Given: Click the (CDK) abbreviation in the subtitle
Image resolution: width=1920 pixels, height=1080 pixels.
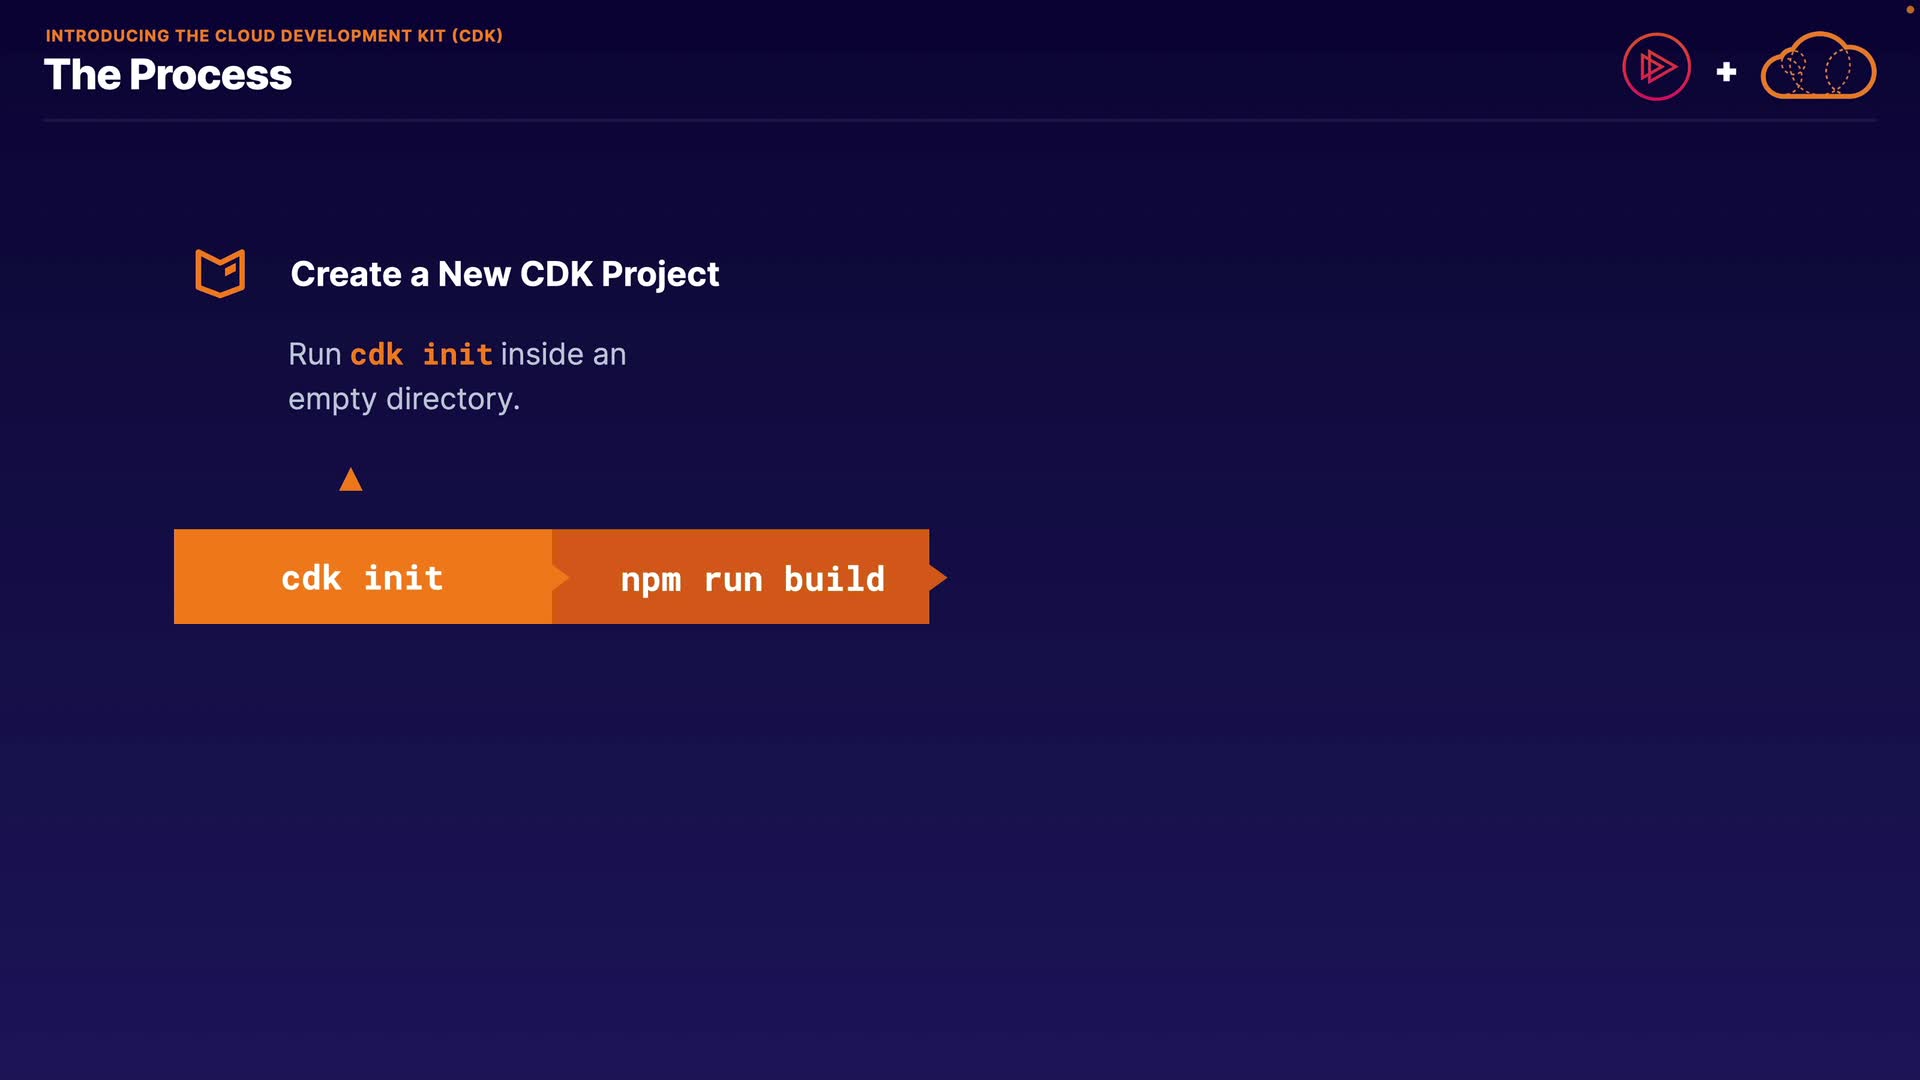Looking at the screenshot, I should pos(477,36).
